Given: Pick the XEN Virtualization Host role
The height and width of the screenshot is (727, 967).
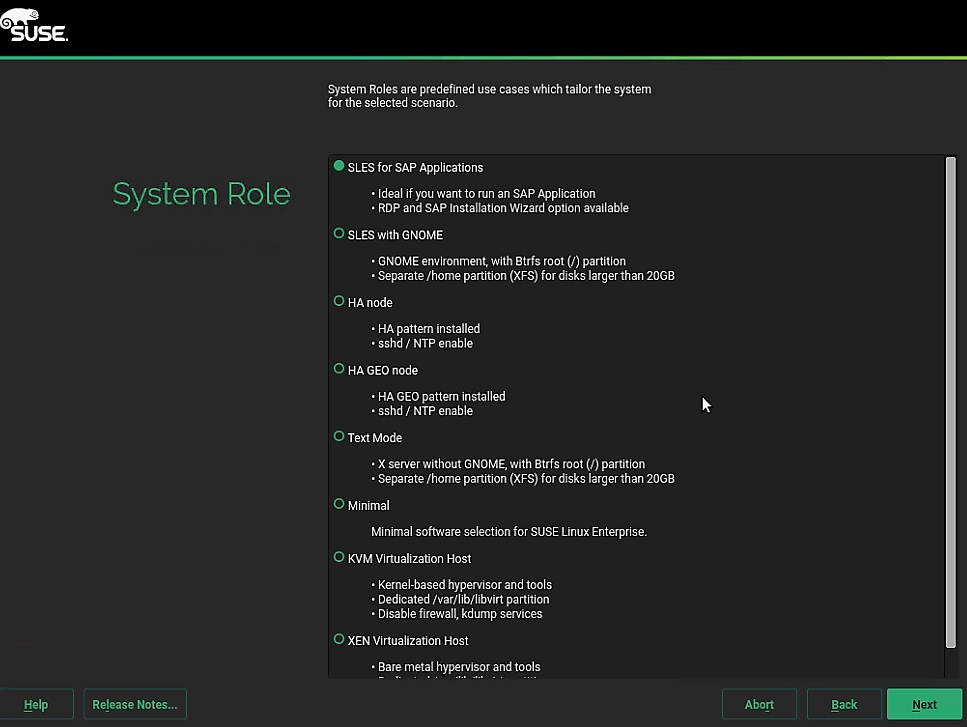Looking at the screenshot, I should click(x=339, y=639).
